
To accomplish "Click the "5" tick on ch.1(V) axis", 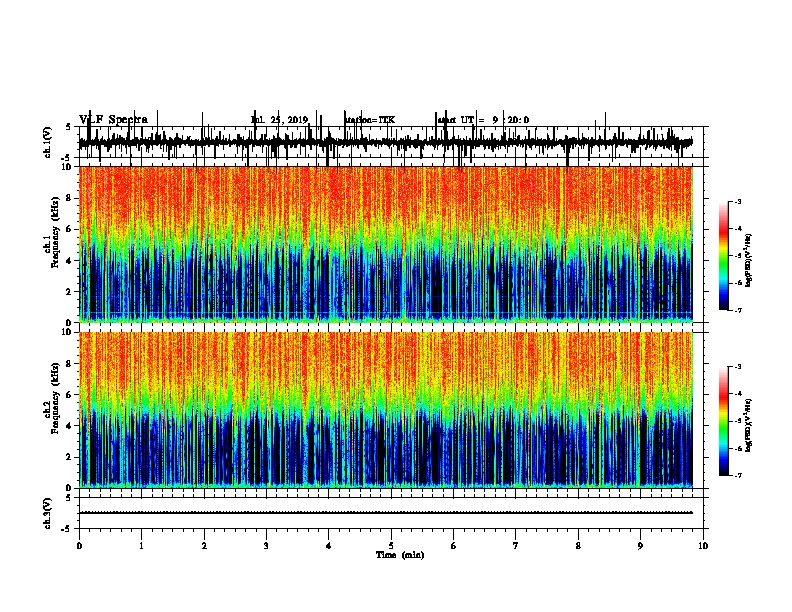I will coord(69,127).
